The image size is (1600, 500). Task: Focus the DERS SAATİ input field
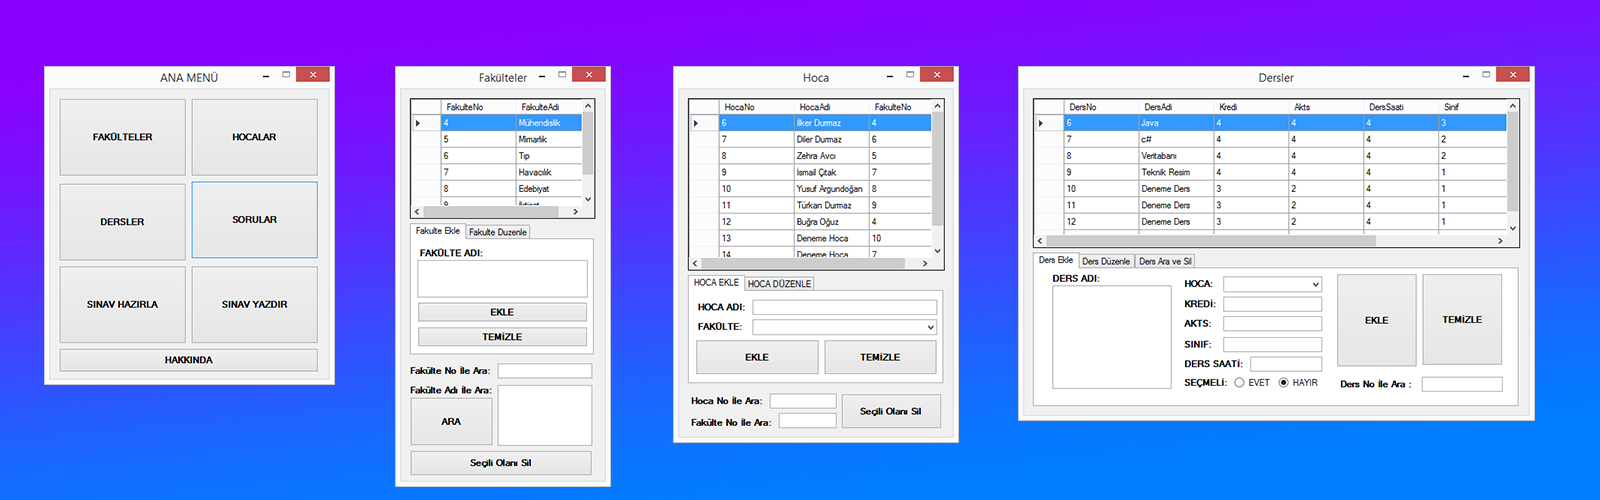pyautogui.click(x=1286, y=364)
